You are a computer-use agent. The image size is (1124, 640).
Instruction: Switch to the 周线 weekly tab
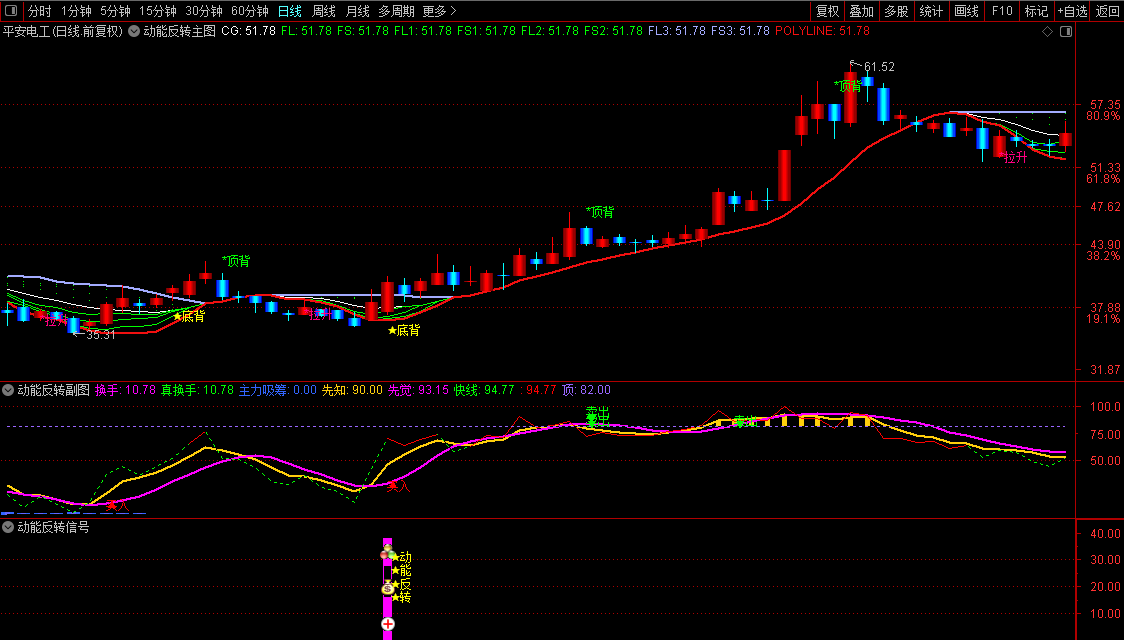pyautogui.click(x=324, y=11)
